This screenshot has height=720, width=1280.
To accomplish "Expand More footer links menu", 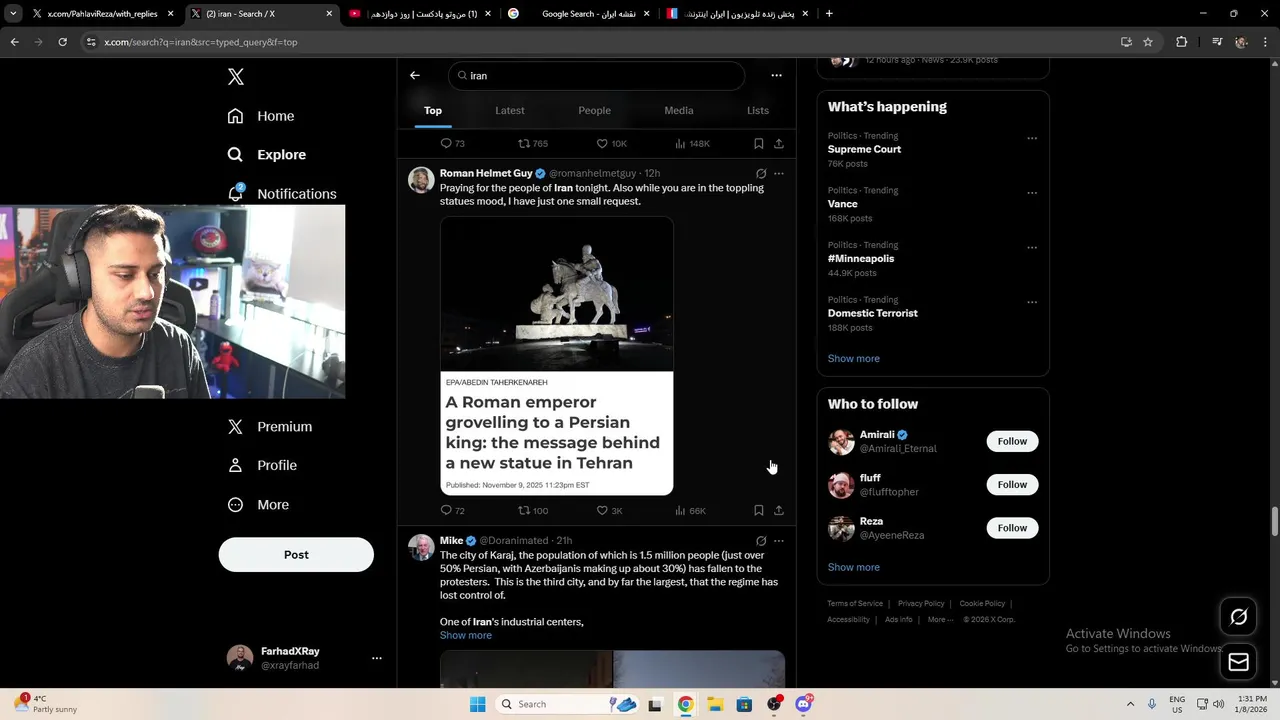I will point(940,620).
